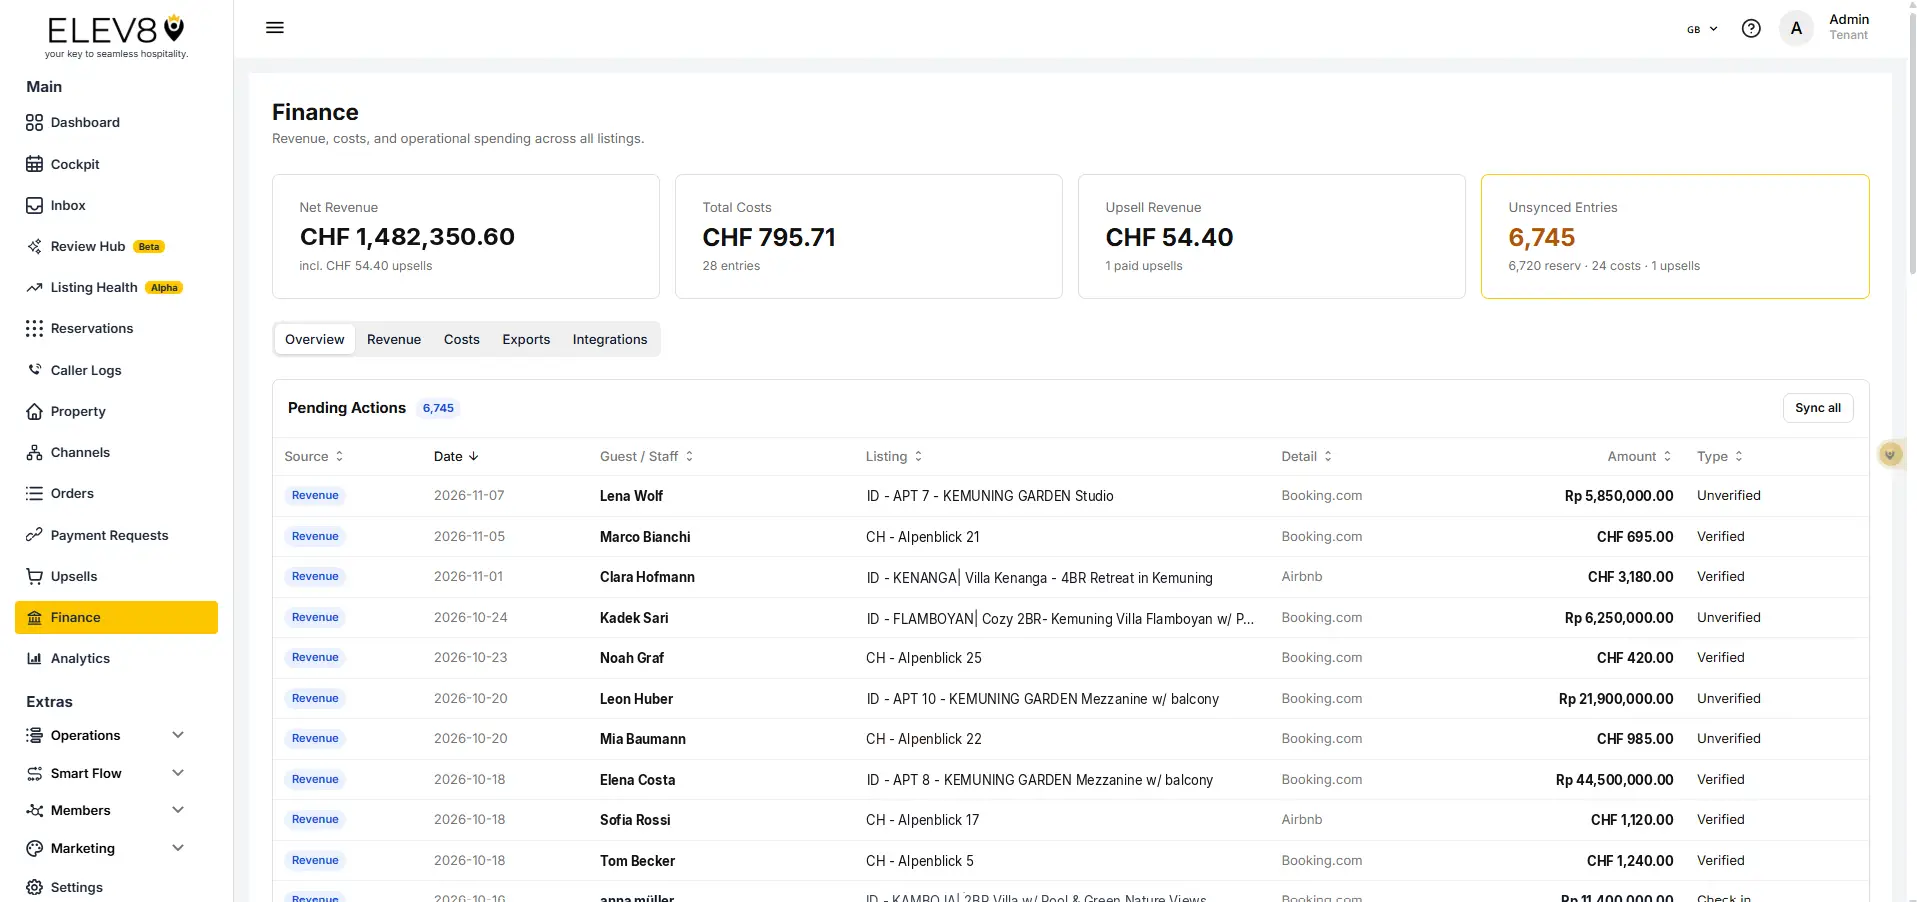Image resolution: width=1917 pixels, height=902 pixels.
Task: Toggle the hamburger sidebar menu
Action: (275, 28)
